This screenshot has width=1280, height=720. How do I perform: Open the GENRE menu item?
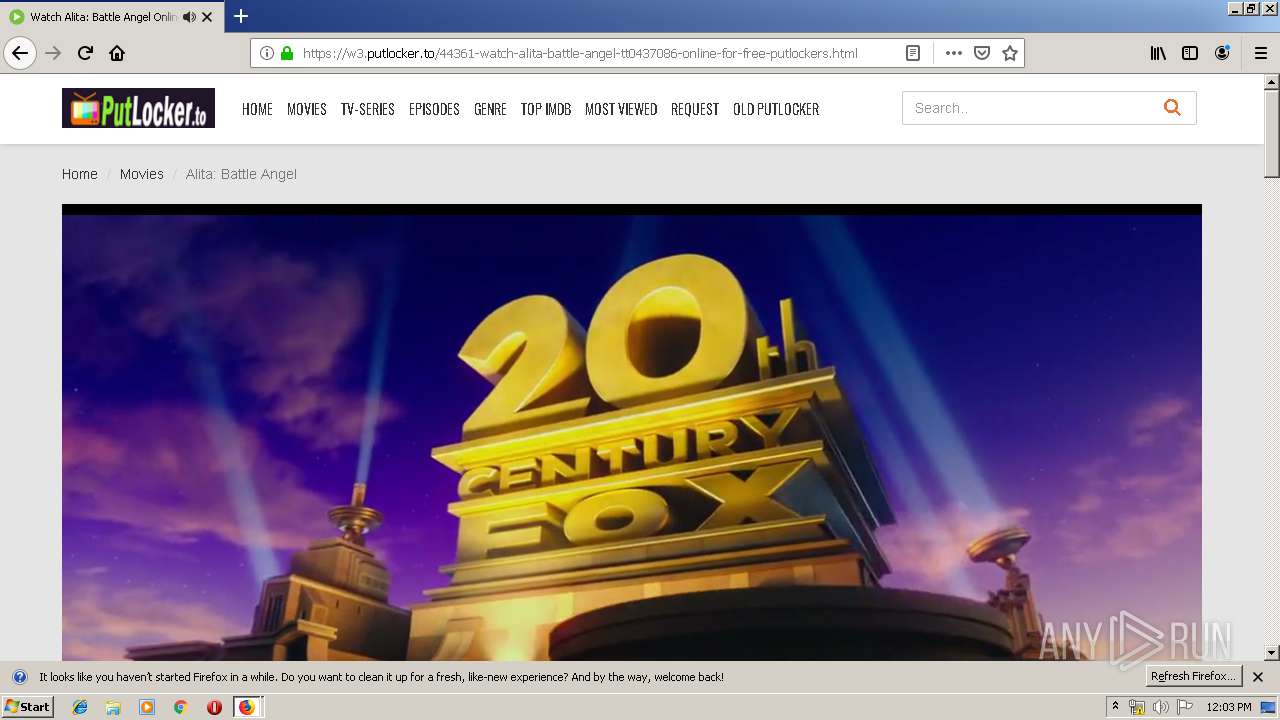point(490,109)
